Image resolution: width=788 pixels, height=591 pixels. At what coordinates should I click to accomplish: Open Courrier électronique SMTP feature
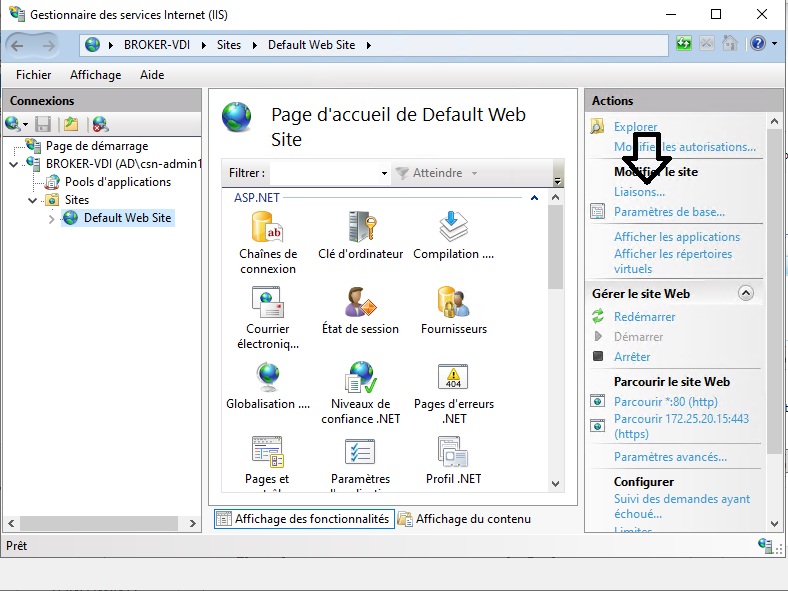[267, 318]
